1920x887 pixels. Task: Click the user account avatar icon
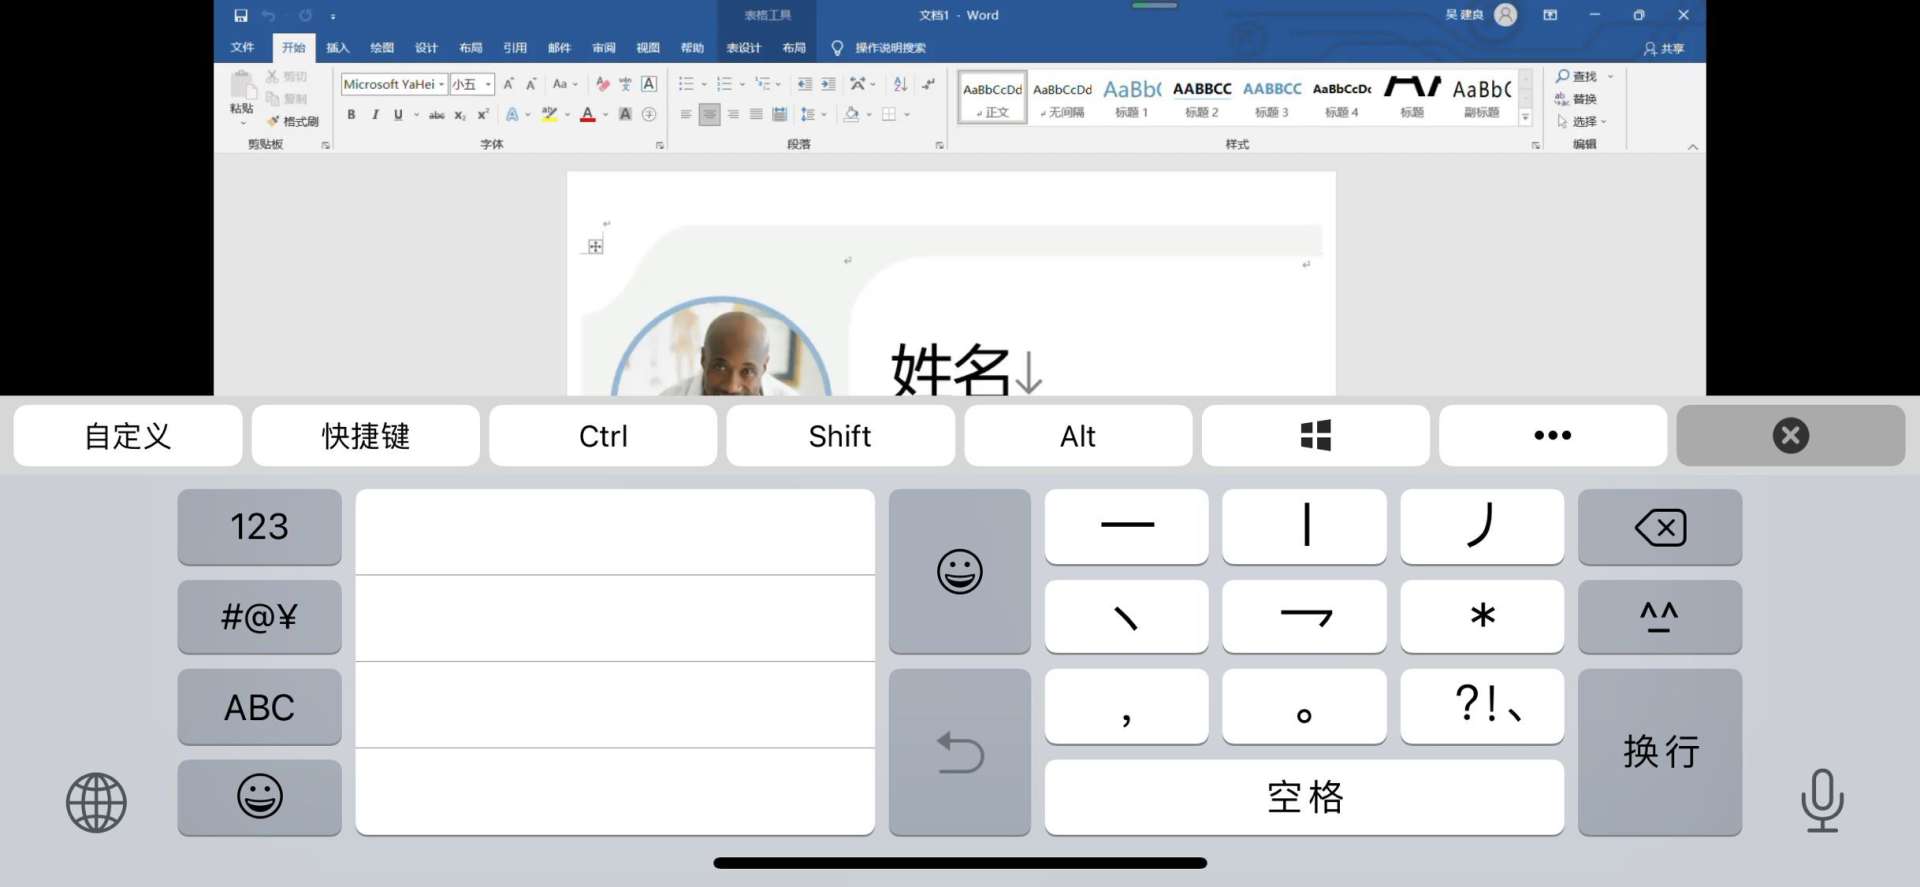[1505, 14]
